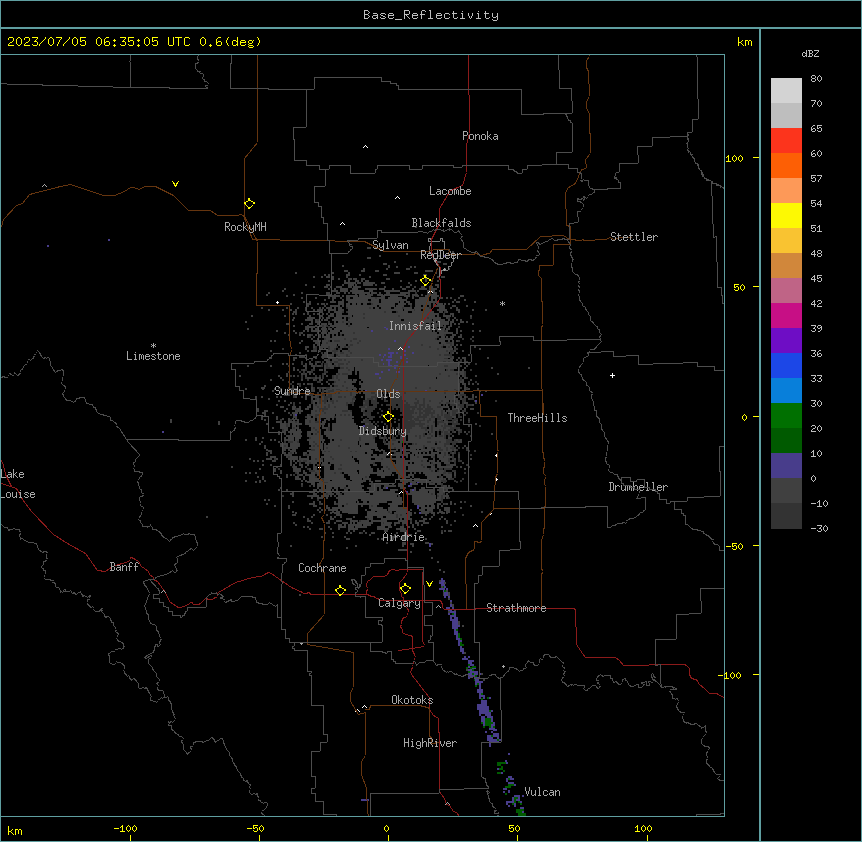862x842 pixels.
Task: Select the yellow 51-54 dBZ legend swatch
Action: 786,215
